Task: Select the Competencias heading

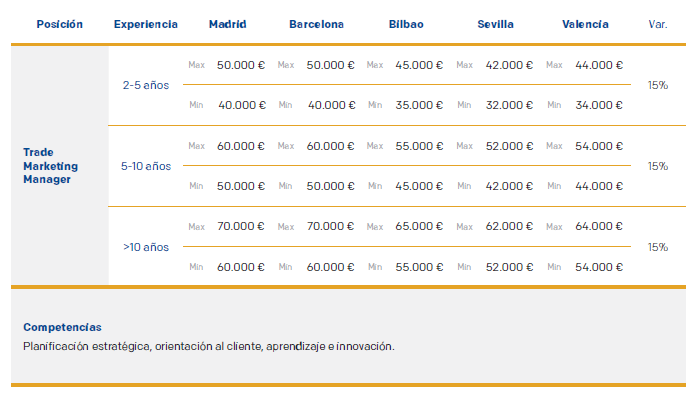Action: [62, 328]
